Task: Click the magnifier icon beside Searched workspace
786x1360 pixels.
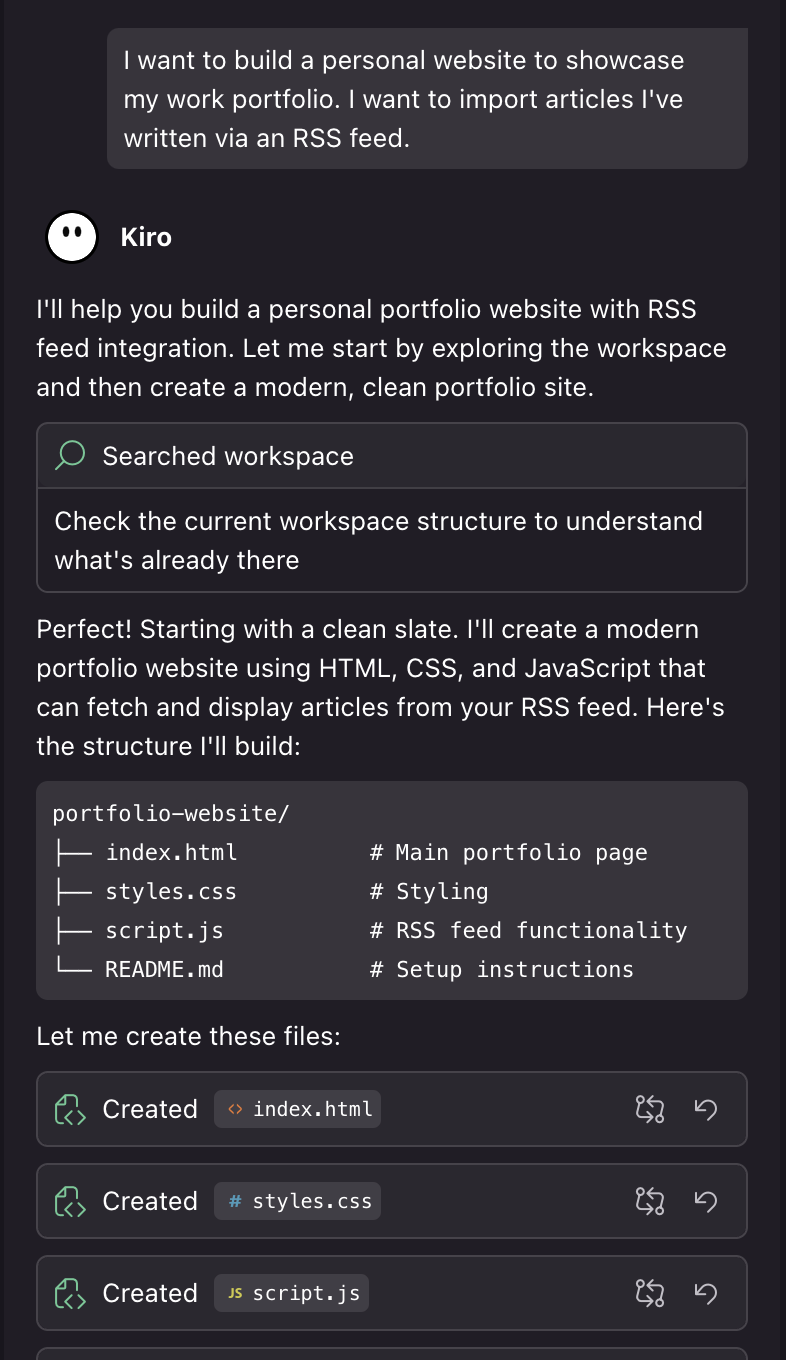Action: click(70, 456)
